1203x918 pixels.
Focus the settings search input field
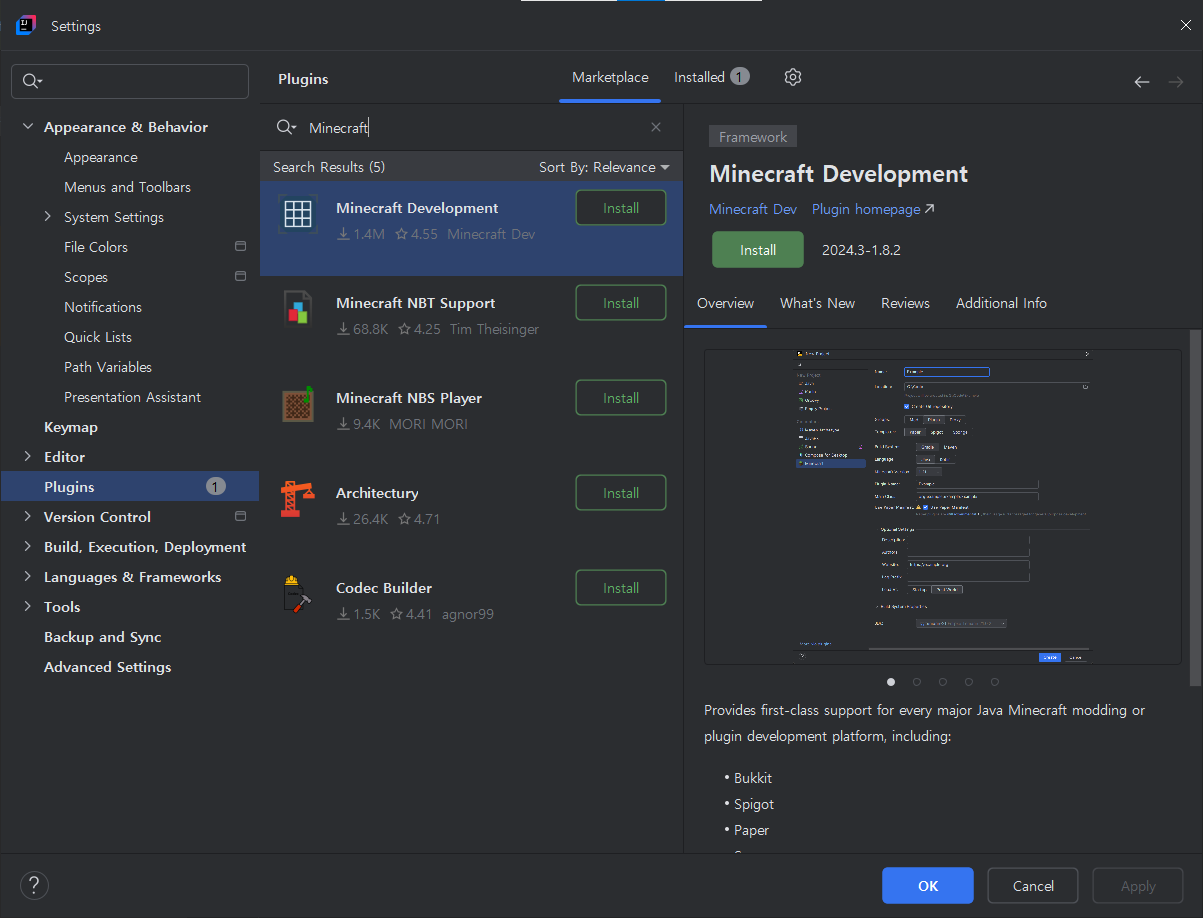(130, 81)
